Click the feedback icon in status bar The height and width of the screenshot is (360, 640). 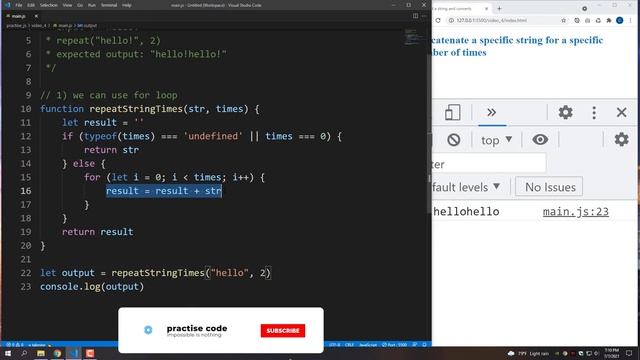[x=415, y=345]
